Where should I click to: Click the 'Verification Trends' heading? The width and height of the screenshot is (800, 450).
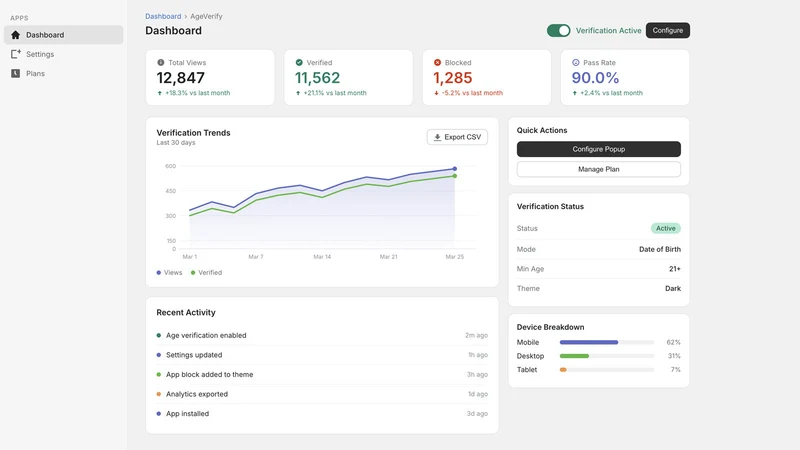[x=193, y=133]
